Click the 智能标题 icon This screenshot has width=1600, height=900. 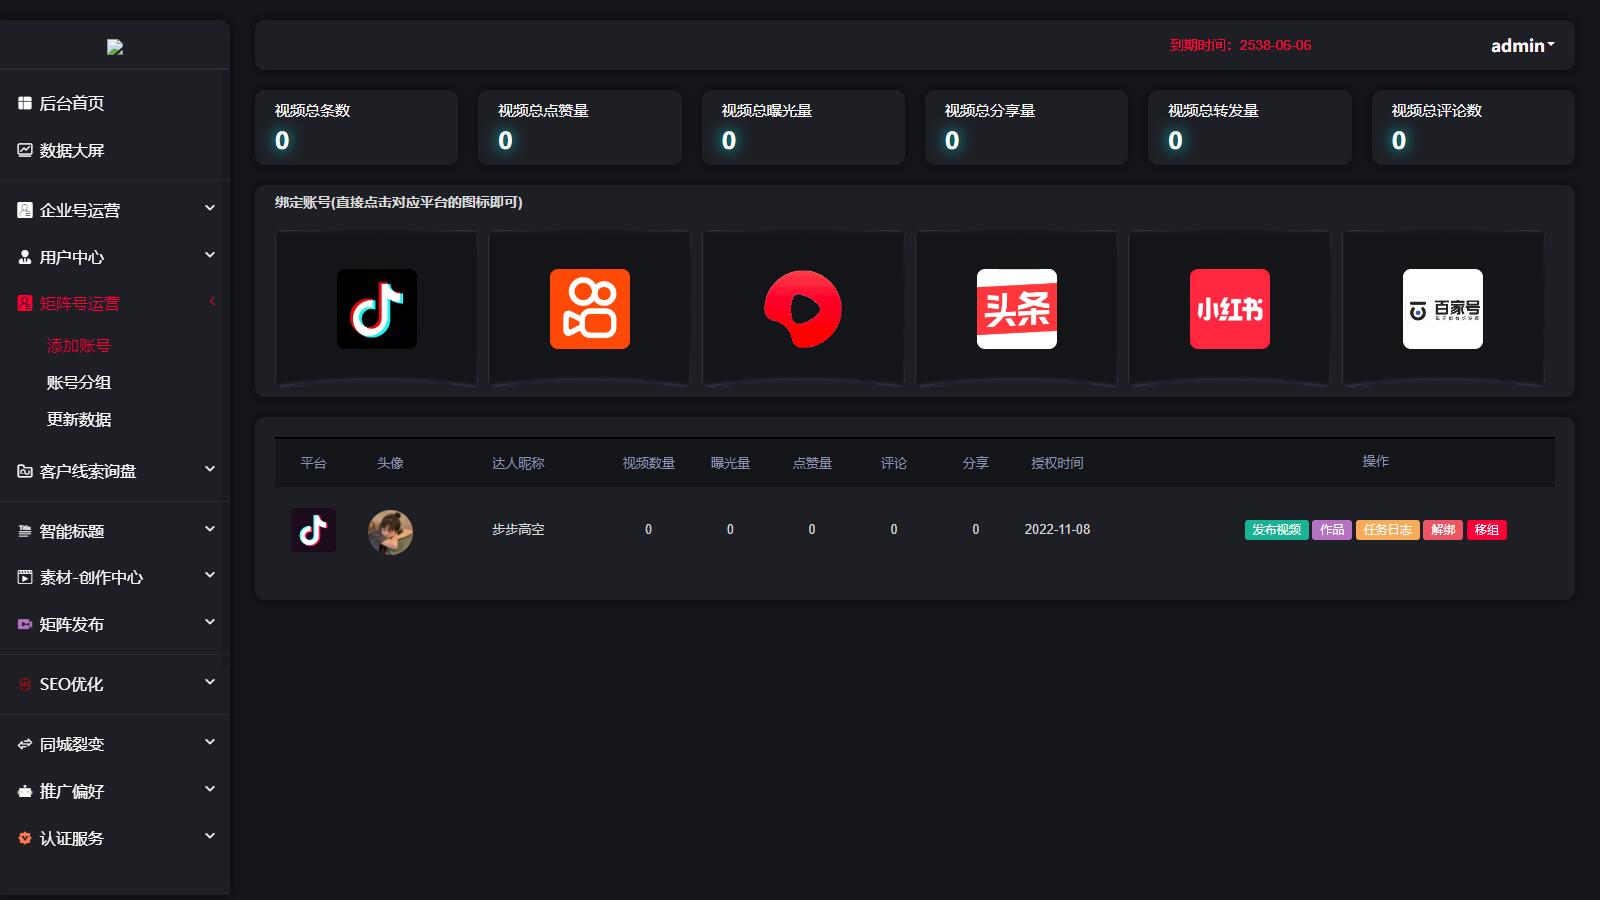pyautogui.click(x=25, y=531)
